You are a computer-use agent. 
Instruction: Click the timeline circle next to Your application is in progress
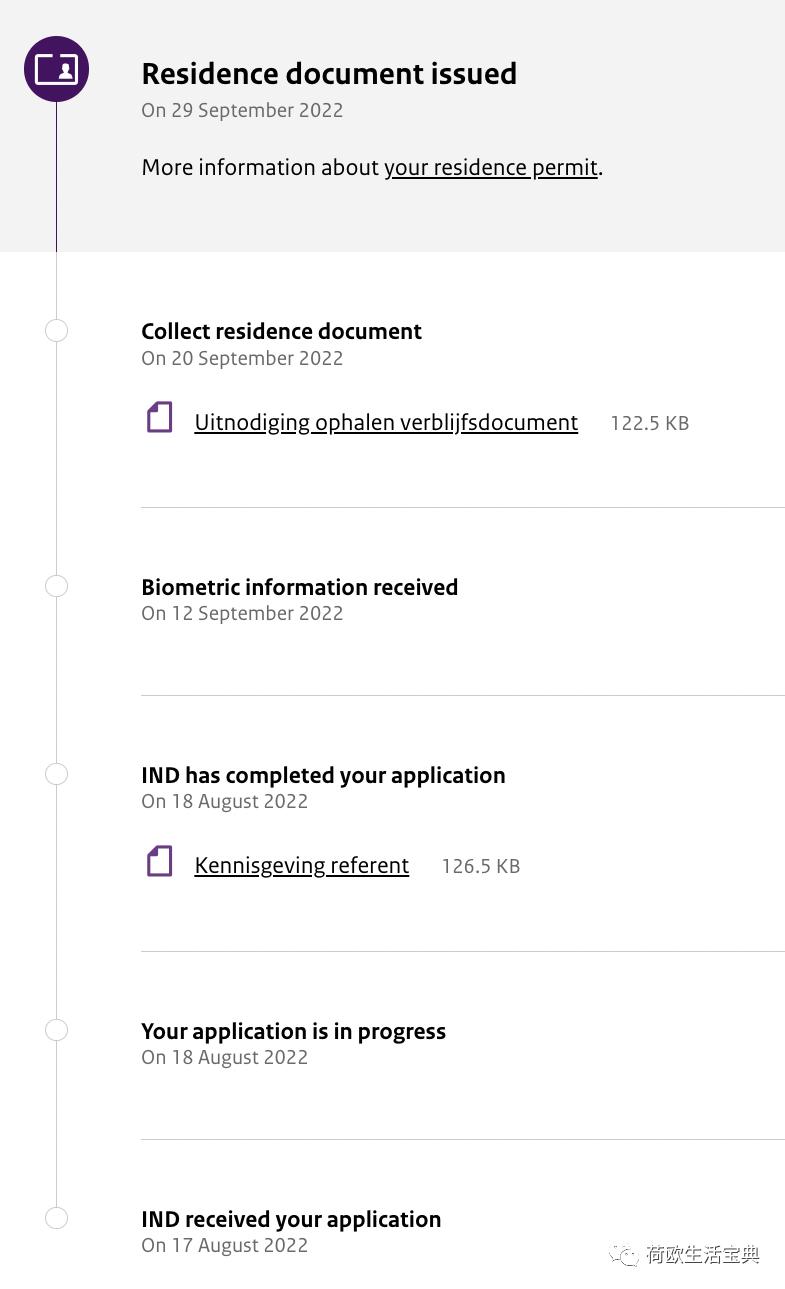[x=56, y=1030]
